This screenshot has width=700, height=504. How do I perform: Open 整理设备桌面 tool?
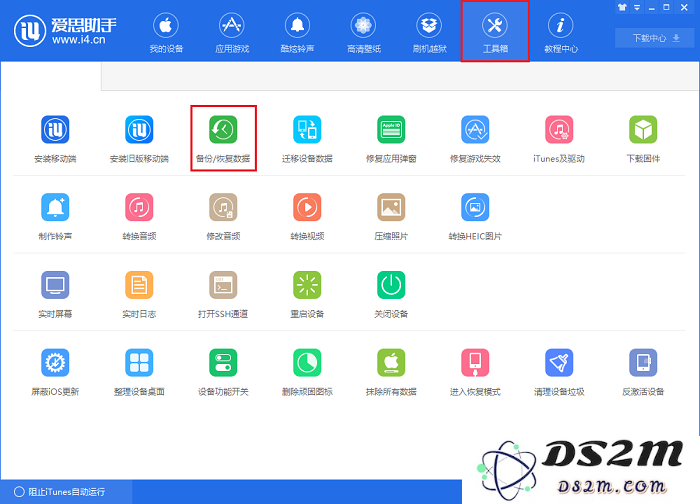pyautogui.click(x=139, y=372)
